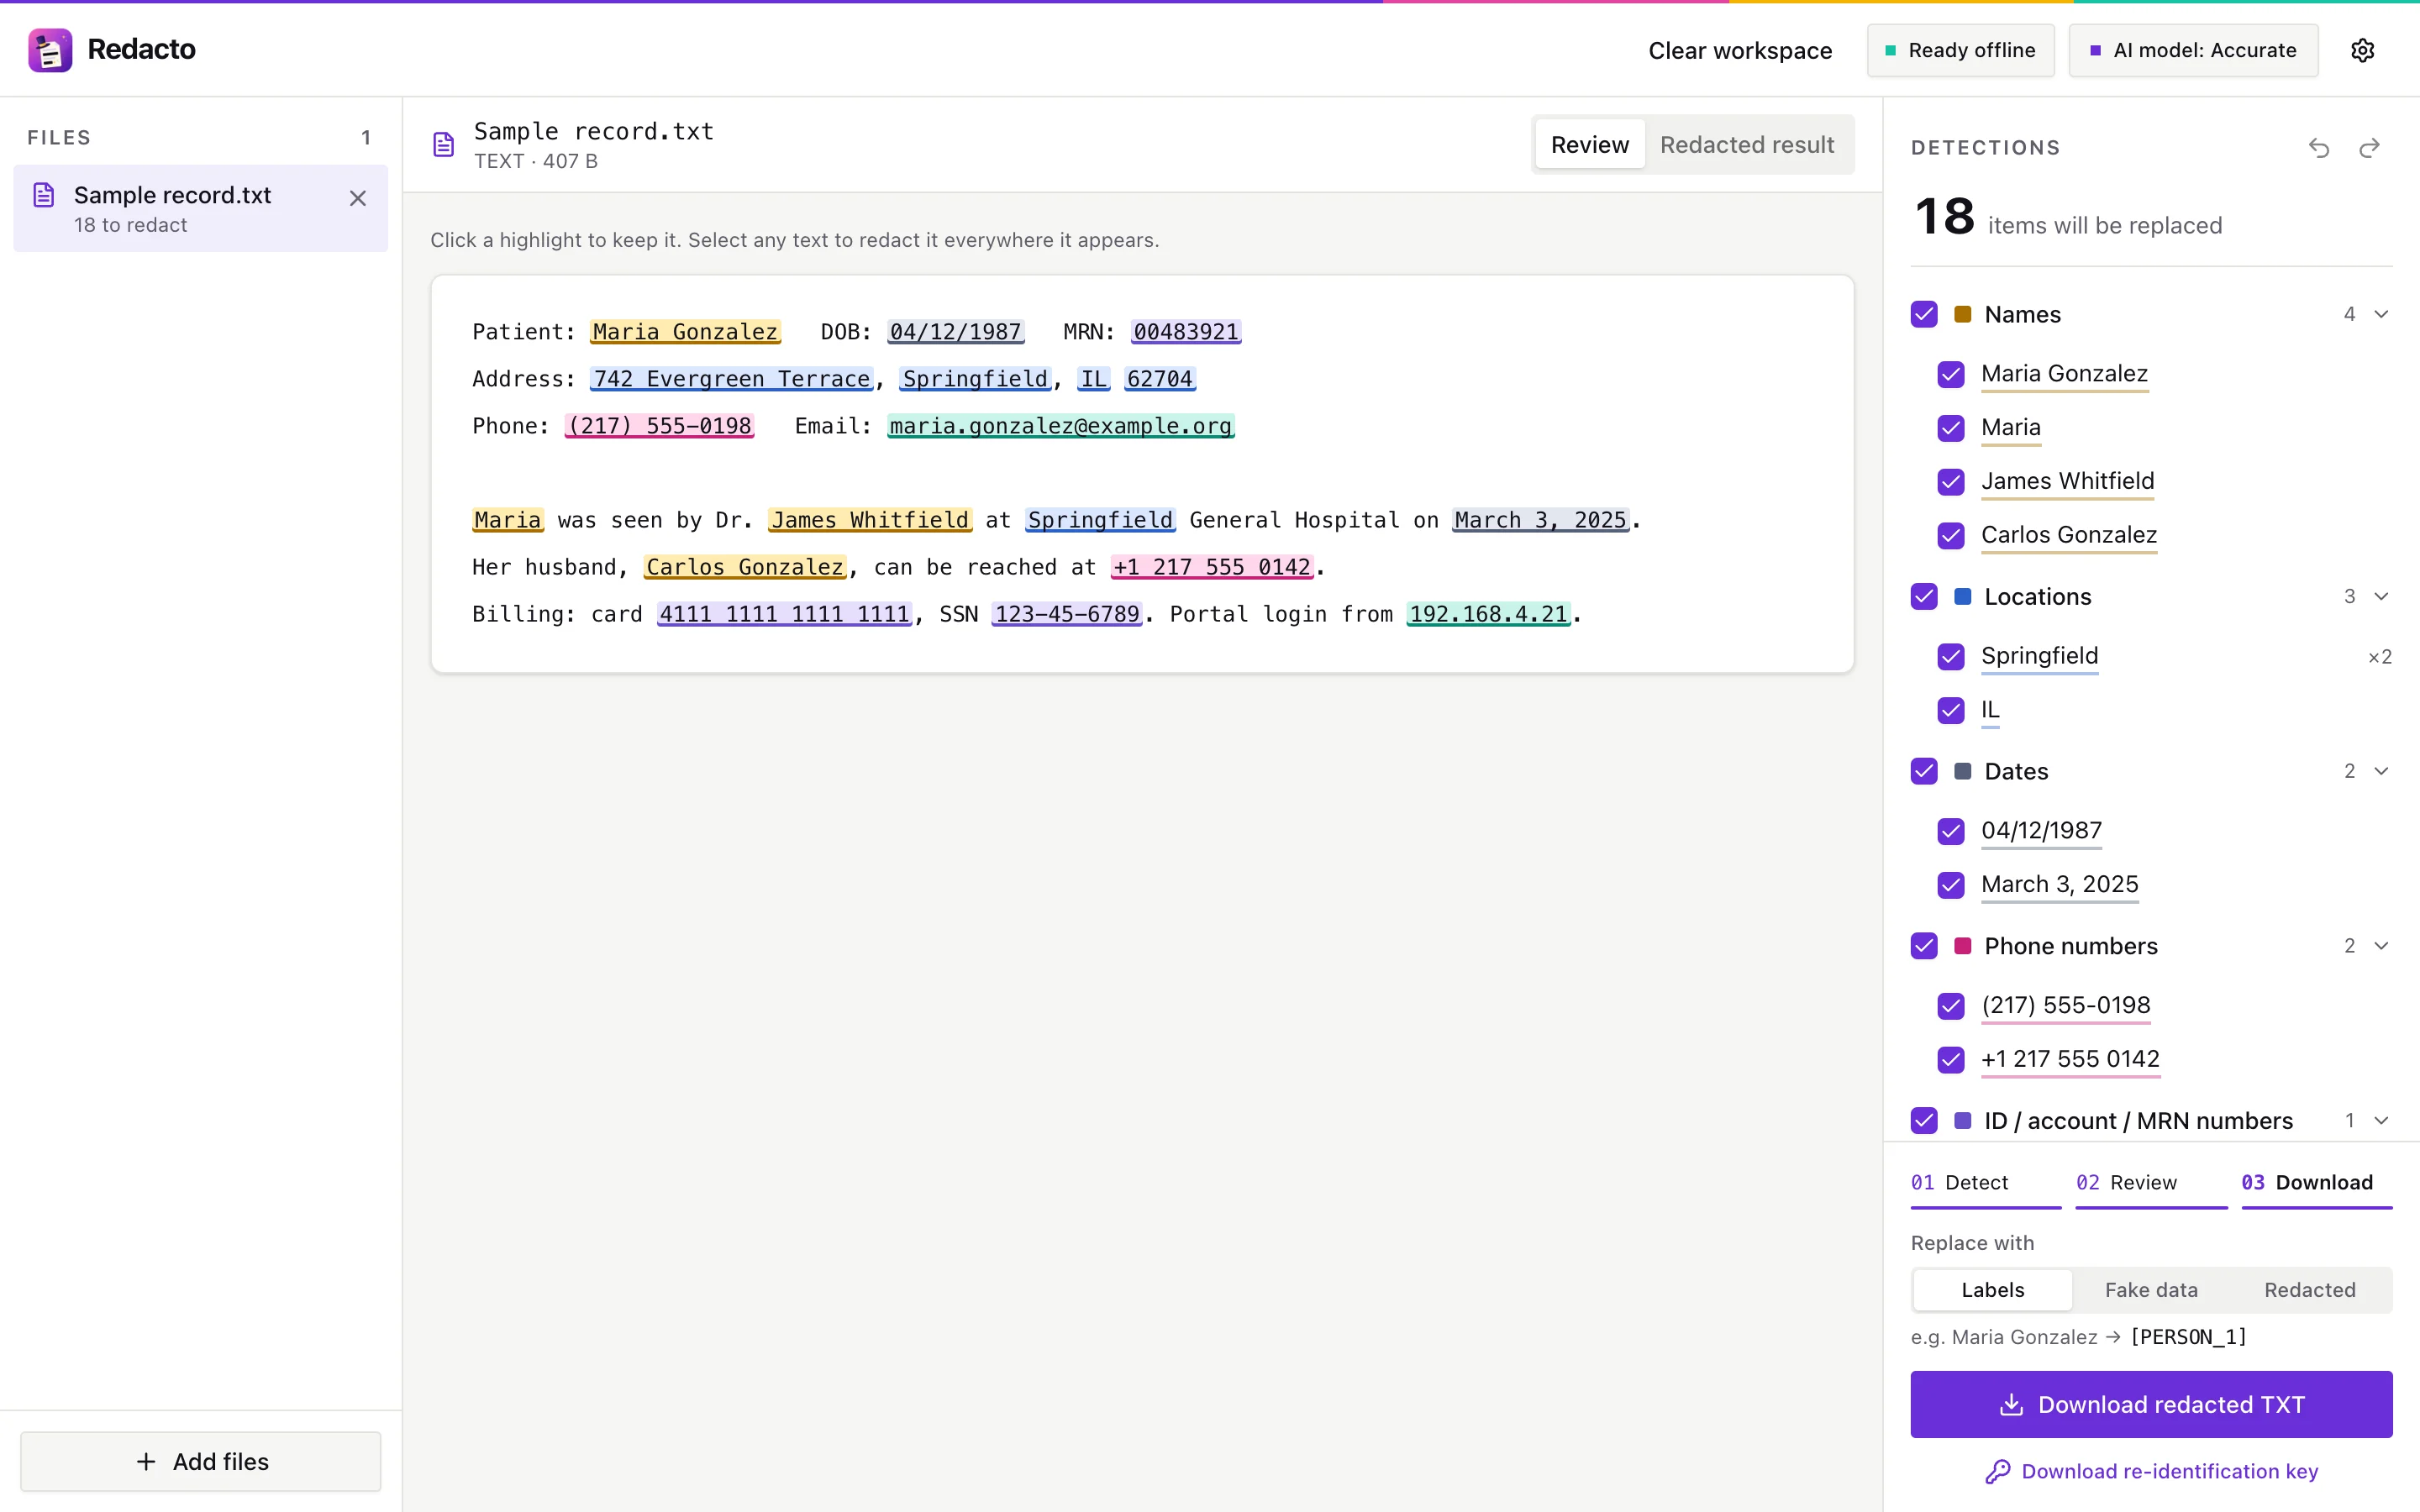The width and height of the screenshot is (2420, 1512).
Task: Click the Redacto app logo
Action: click(50, 50)
